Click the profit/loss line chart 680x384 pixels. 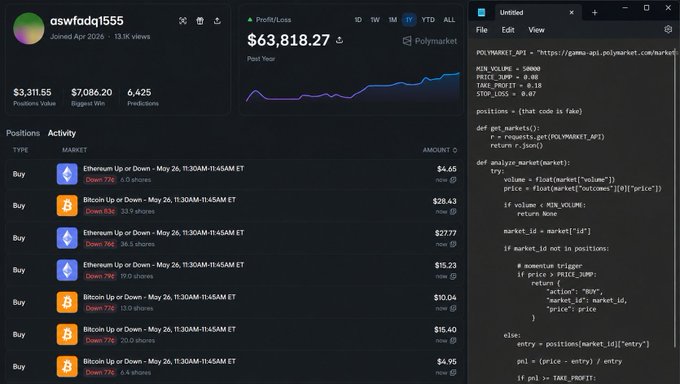click(x=353, y=87)
